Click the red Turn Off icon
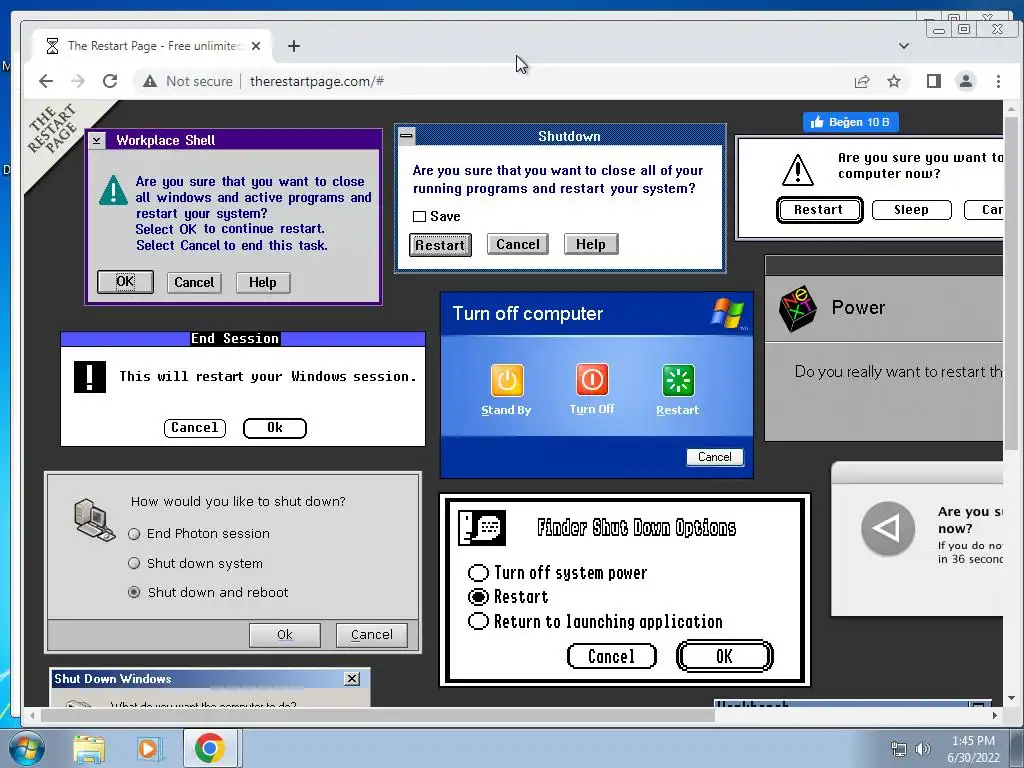The height and width of the screenshot is (768, 1024). 592,379
